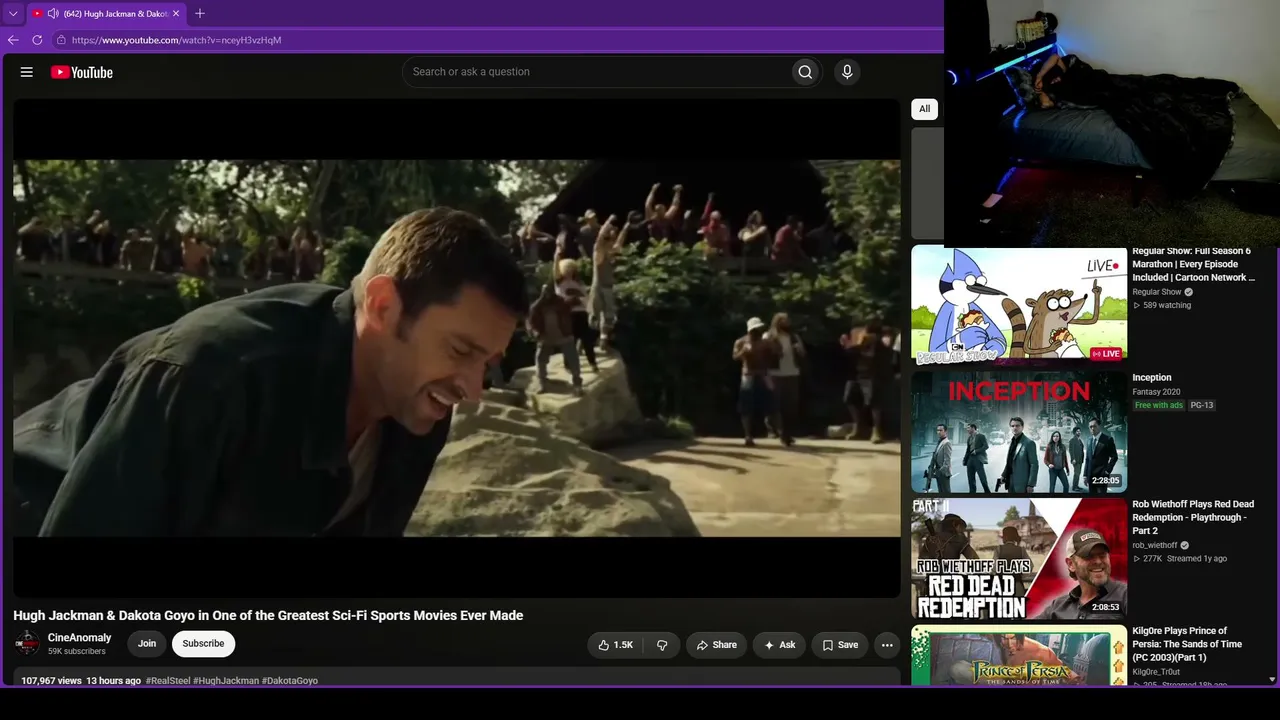Screen dimensions: 1280x720
Task: Click the magnifier search button
Action: point(805,72)
